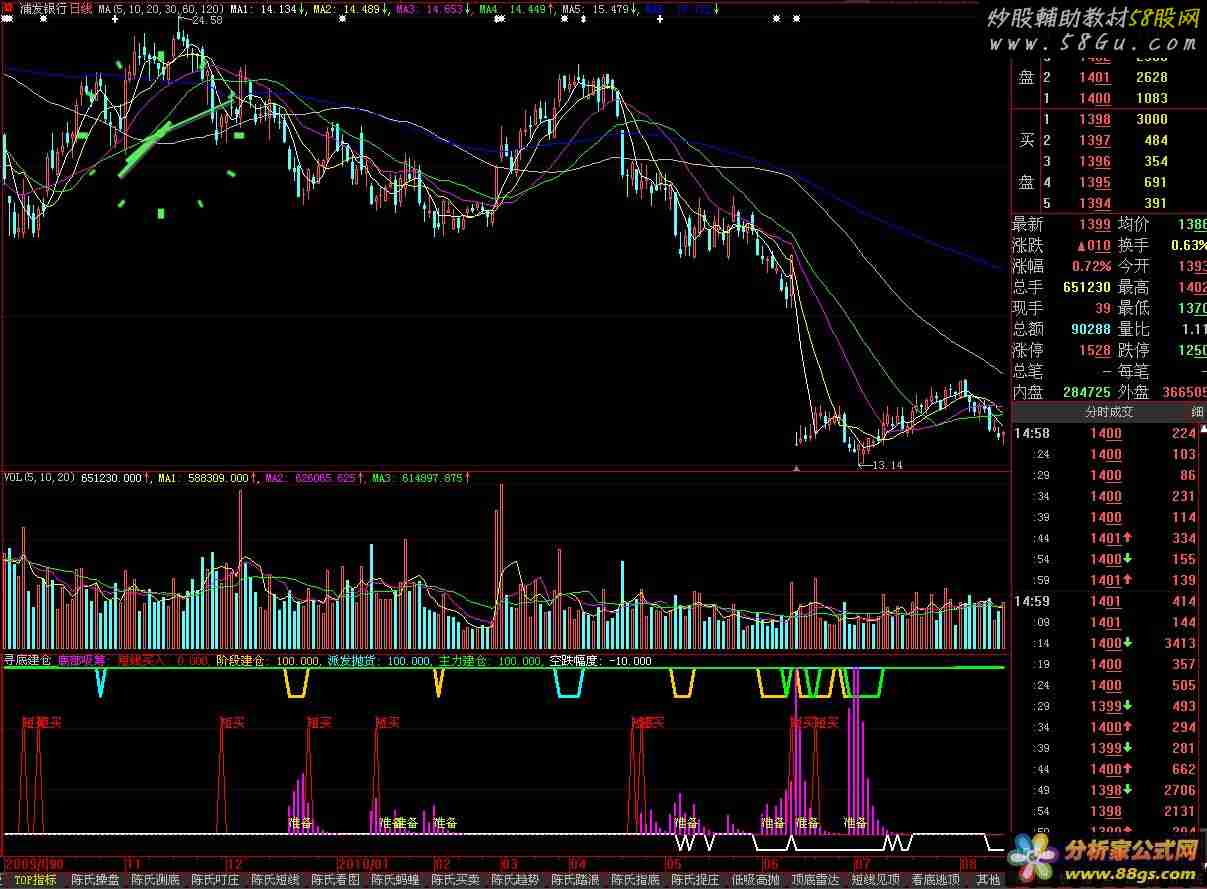Image resolution: width=1207 pixels, height=889 pixels.
Task: Click the 空跌幅度: -10.000 label
Action: click(x=600, y=661)
